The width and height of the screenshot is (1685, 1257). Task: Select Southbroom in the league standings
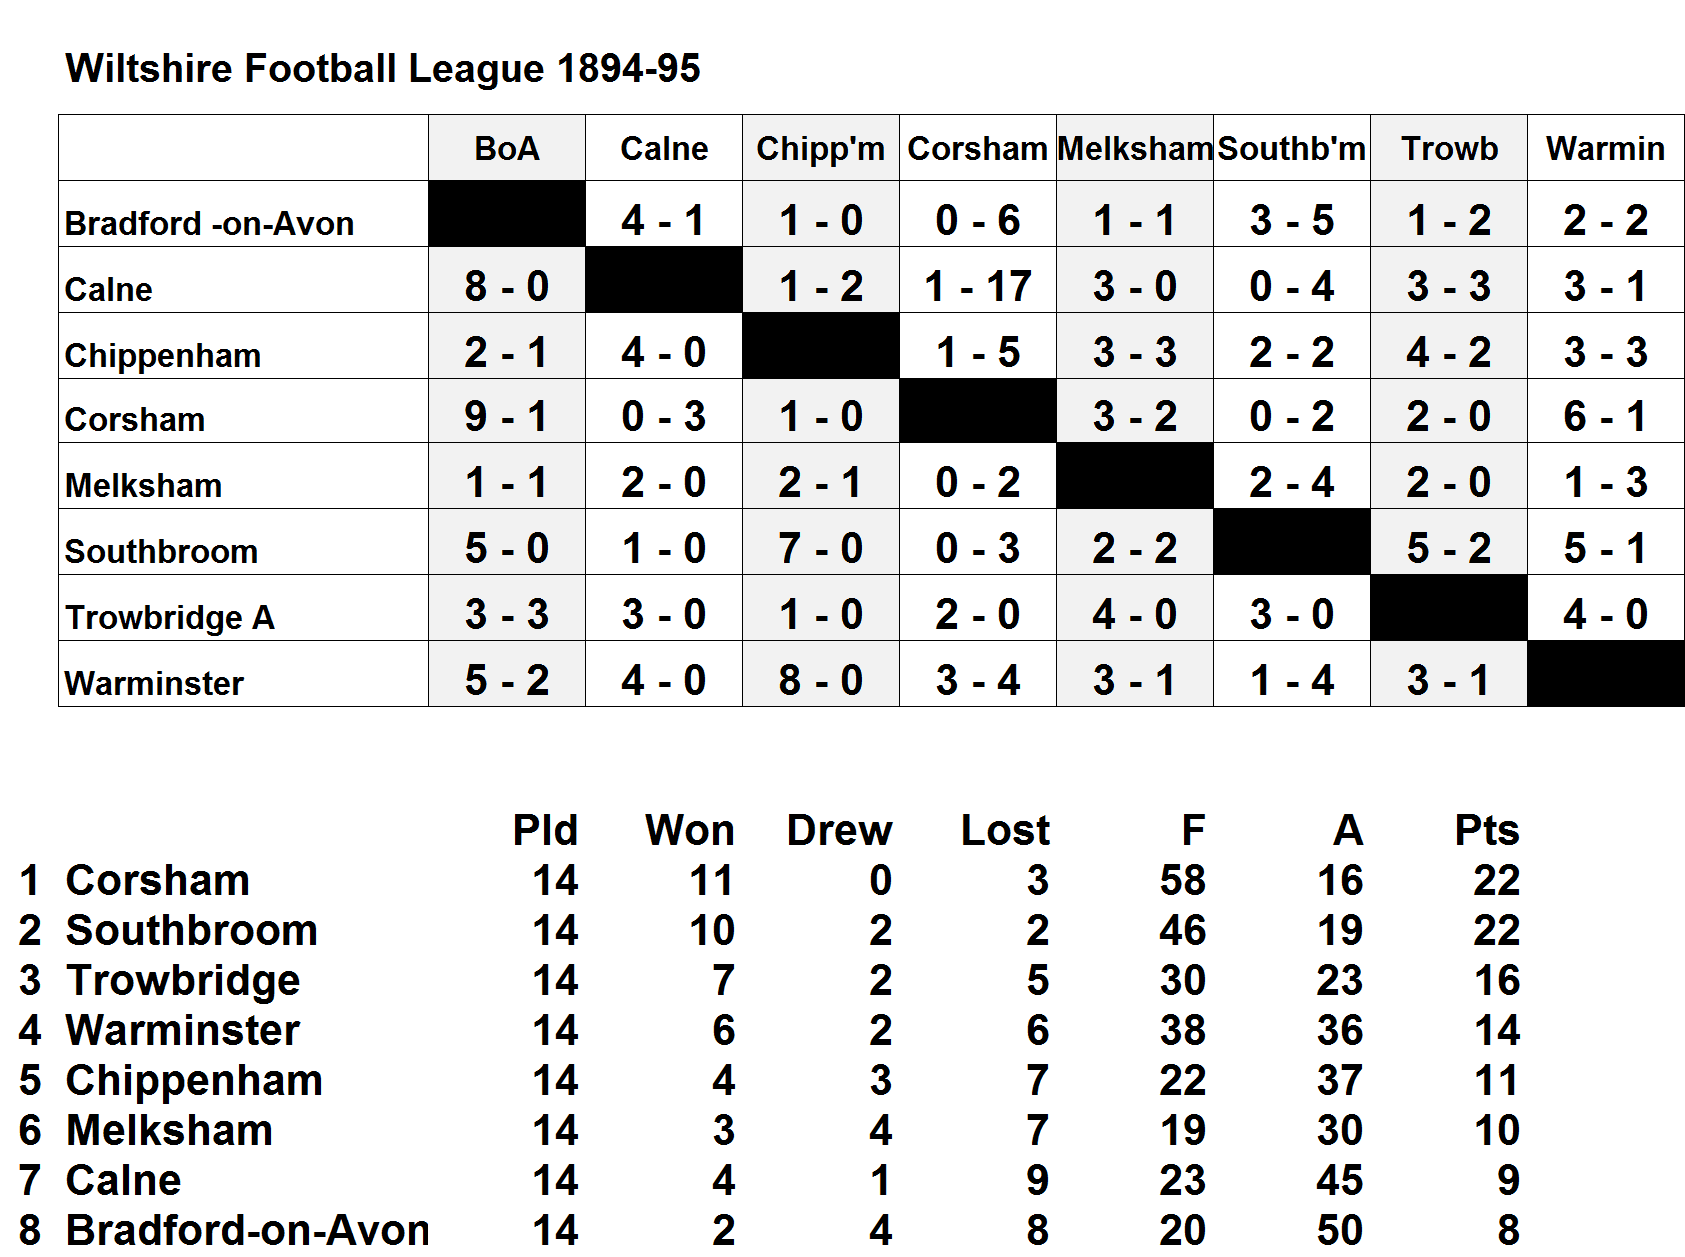pyautogui.click(x=191, y=930)
